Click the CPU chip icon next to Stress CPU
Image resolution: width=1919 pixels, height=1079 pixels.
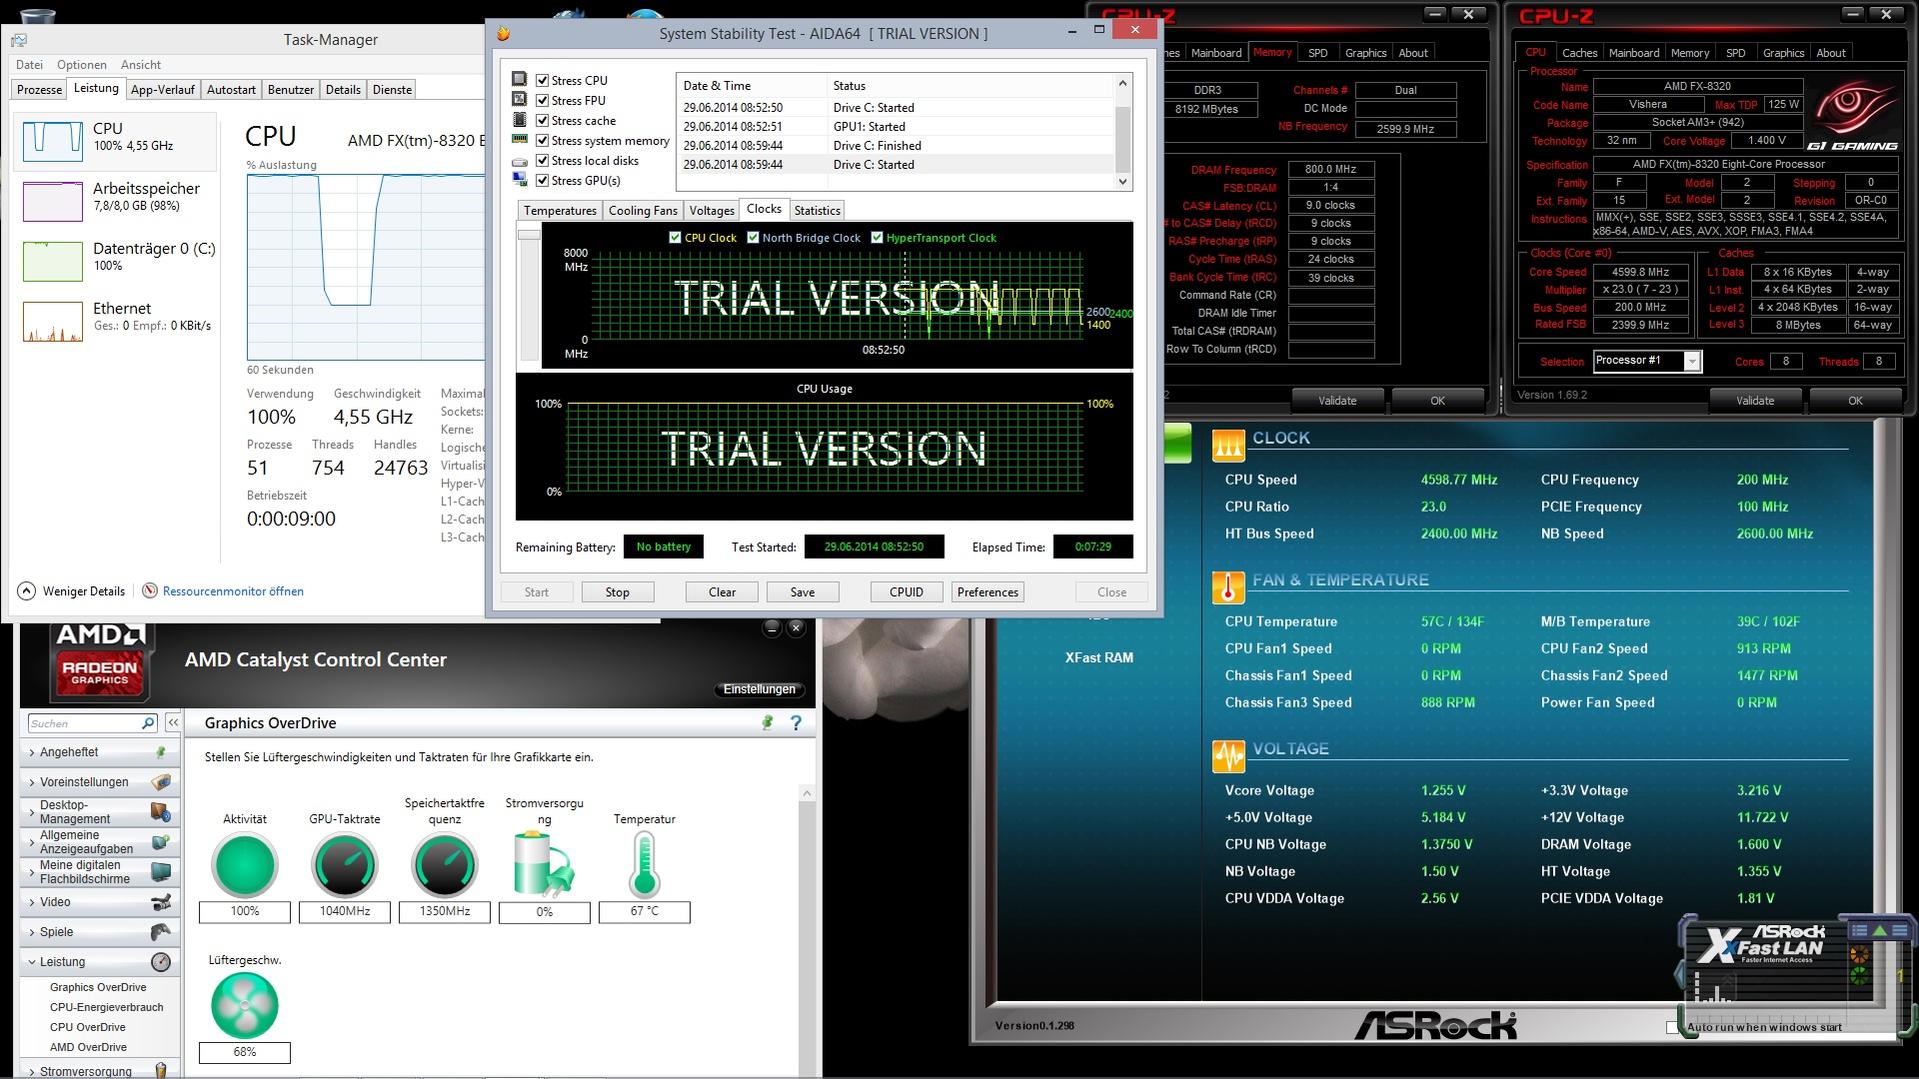(519, 79)
